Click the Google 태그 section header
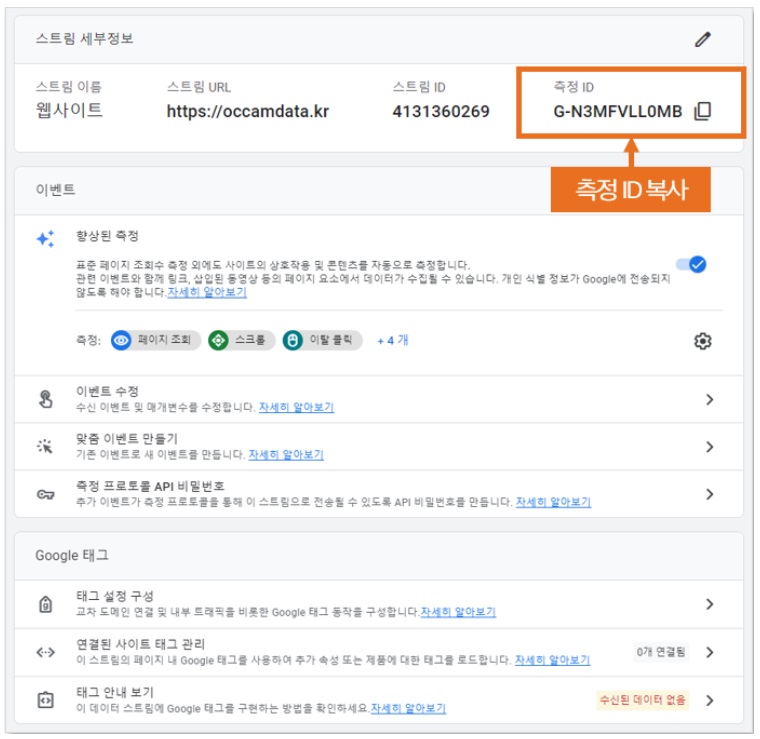This screenshot has width=760, height=739. pyautogui.click(x=72, y=555)
